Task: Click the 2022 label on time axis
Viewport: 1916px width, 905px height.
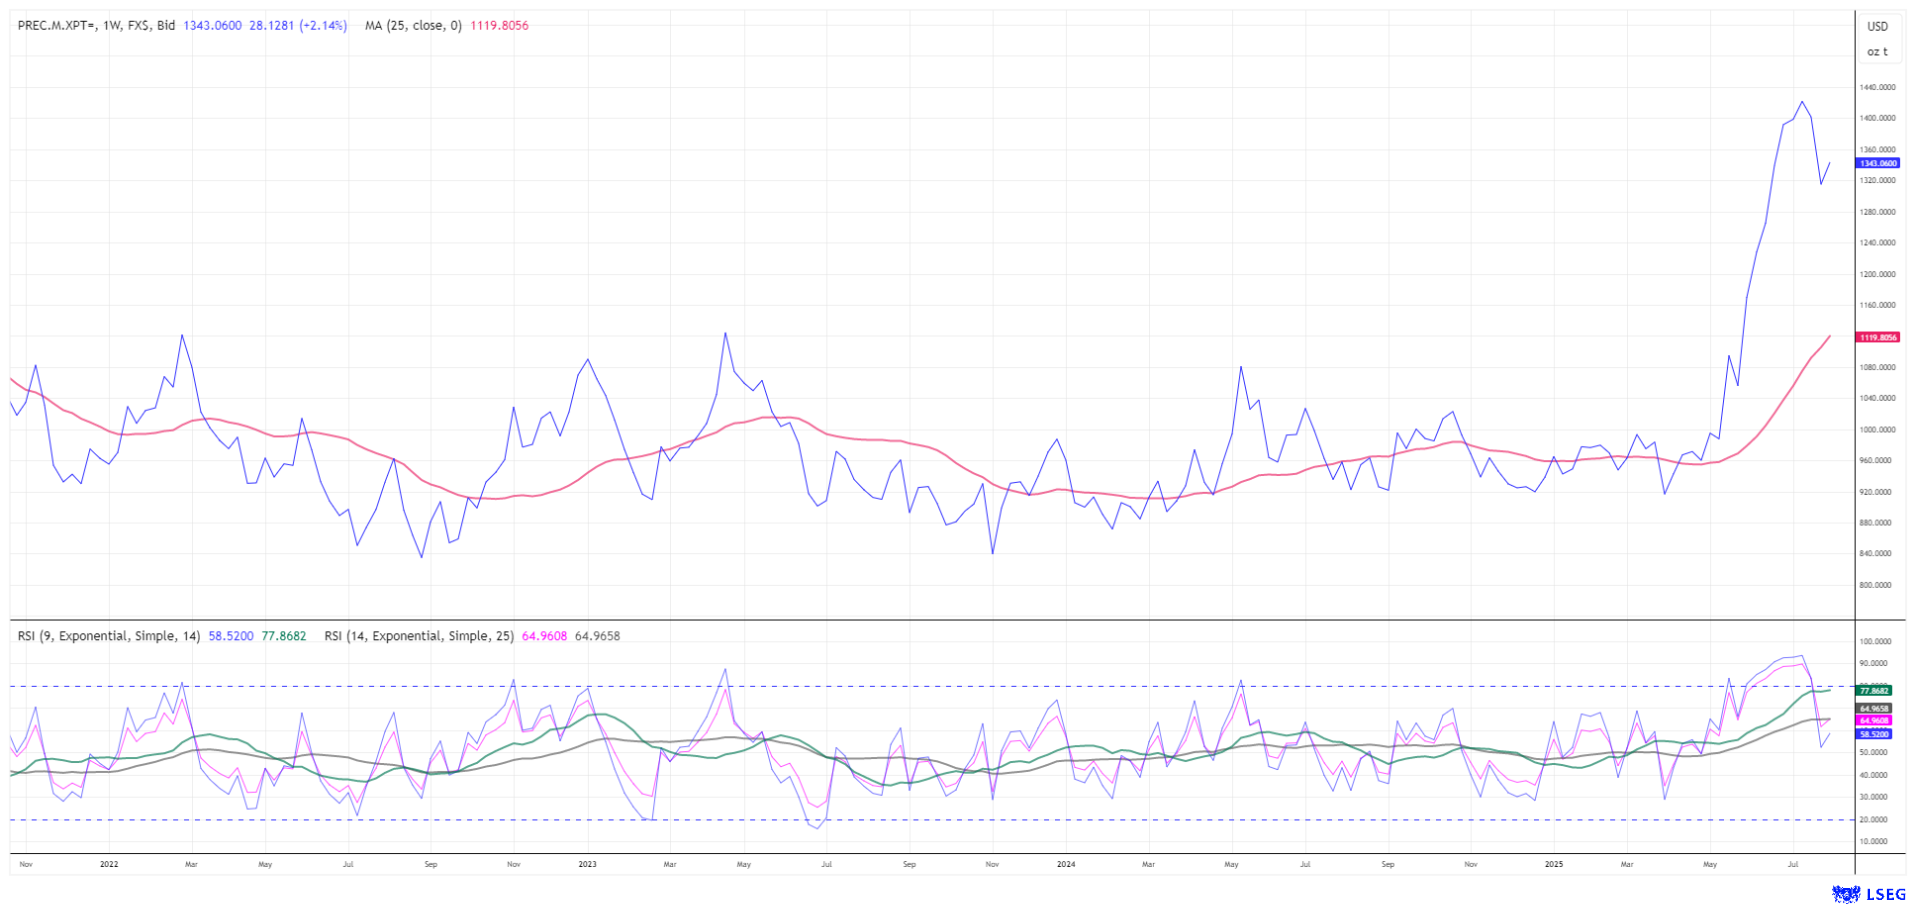Action: (x=109, y=864)
